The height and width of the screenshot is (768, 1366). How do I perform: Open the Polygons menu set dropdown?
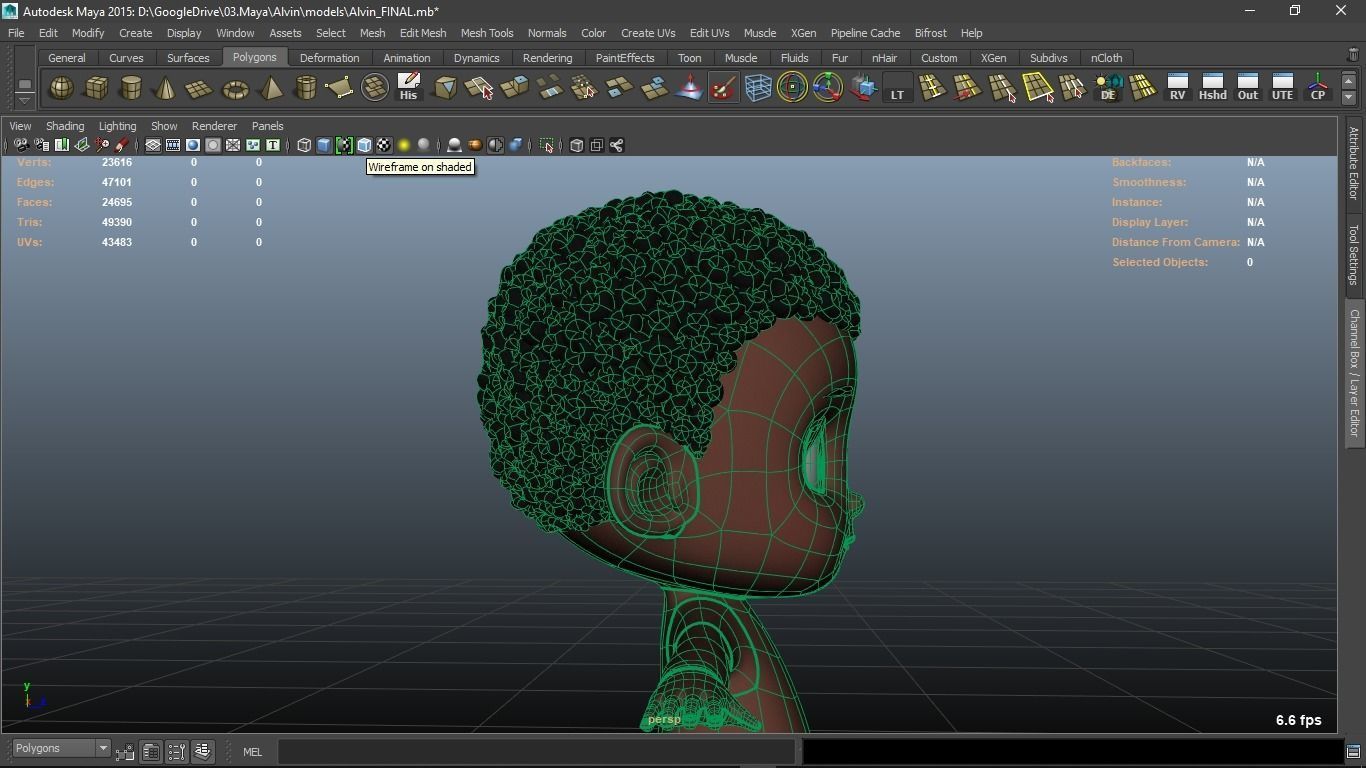coord(61,748)
